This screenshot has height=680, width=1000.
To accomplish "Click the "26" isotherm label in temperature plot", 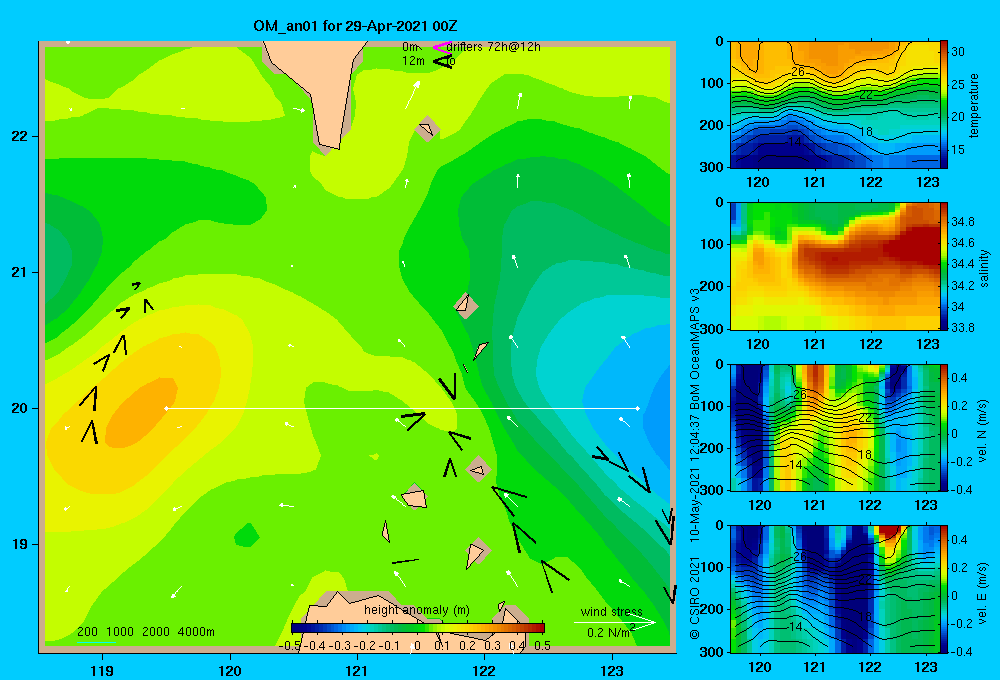I will (x=798, y=72).
